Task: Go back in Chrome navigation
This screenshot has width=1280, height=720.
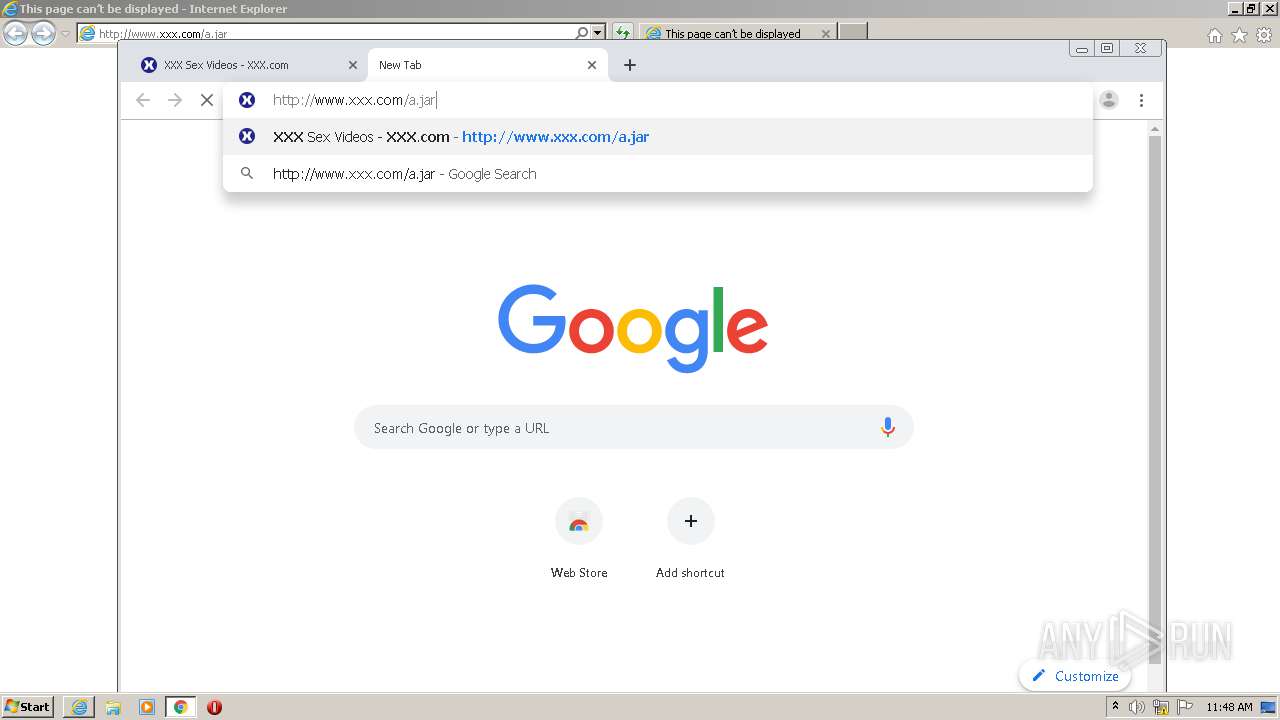Action: click(143, 100)
